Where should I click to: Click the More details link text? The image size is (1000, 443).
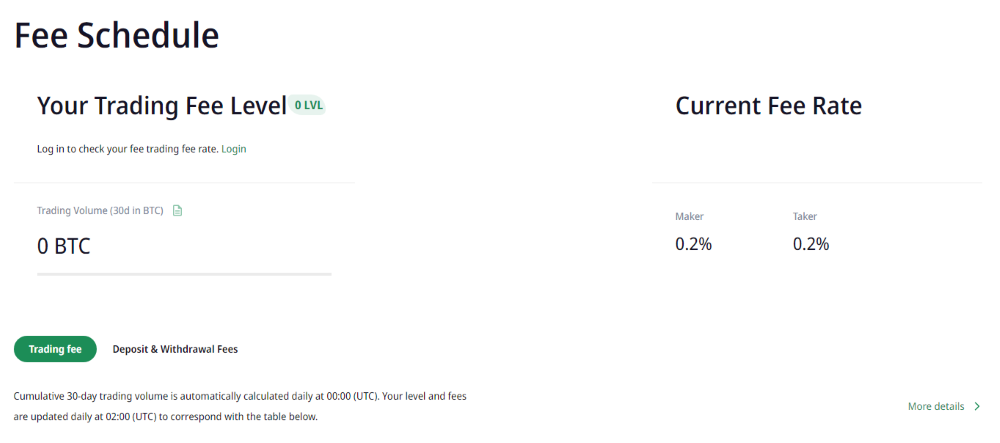point(936,407)
